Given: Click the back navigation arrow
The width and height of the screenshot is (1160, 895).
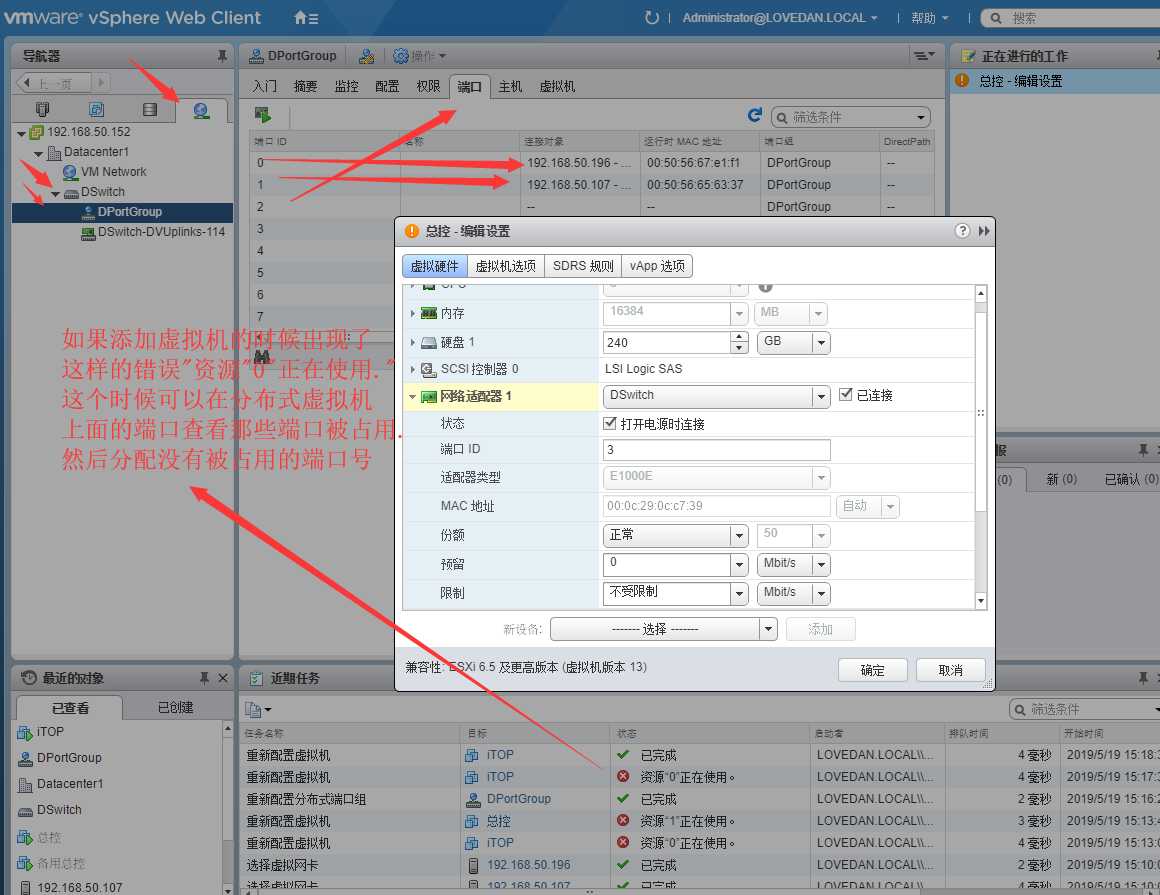Looking at the screenshot, I should (27, 83).
